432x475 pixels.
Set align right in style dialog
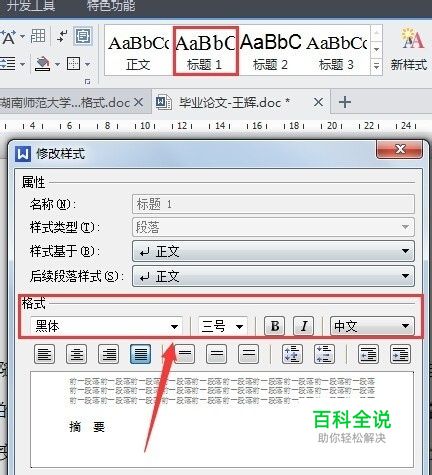point(108,354)
